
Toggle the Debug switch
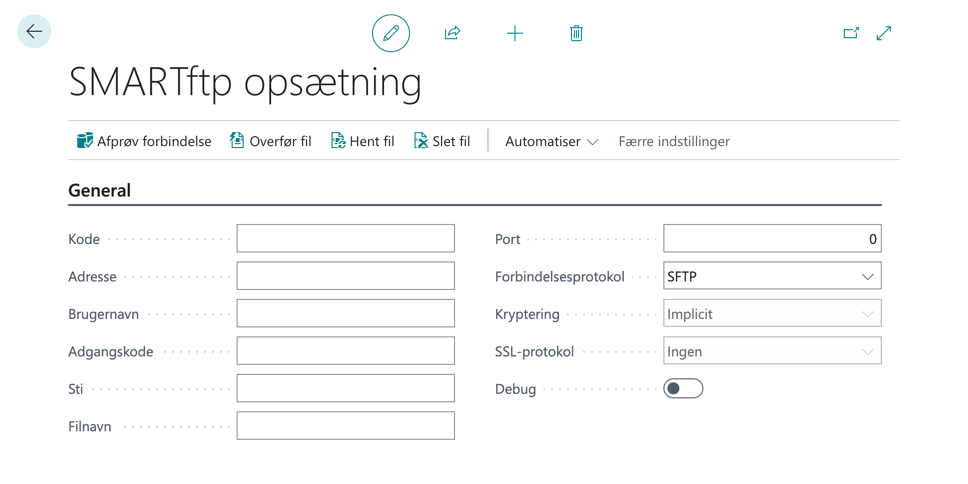[x=683, y=389]
